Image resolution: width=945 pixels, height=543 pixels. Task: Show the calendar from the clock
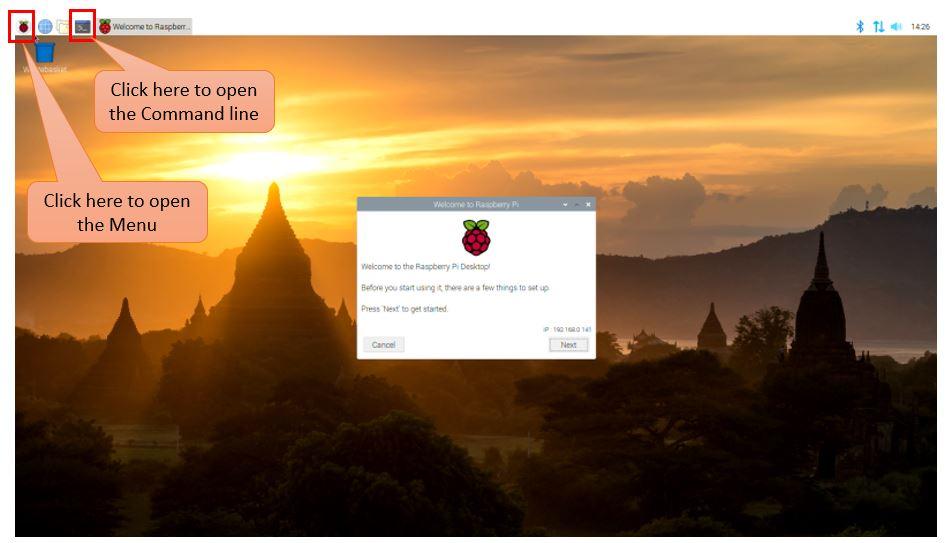pos(920,27)
